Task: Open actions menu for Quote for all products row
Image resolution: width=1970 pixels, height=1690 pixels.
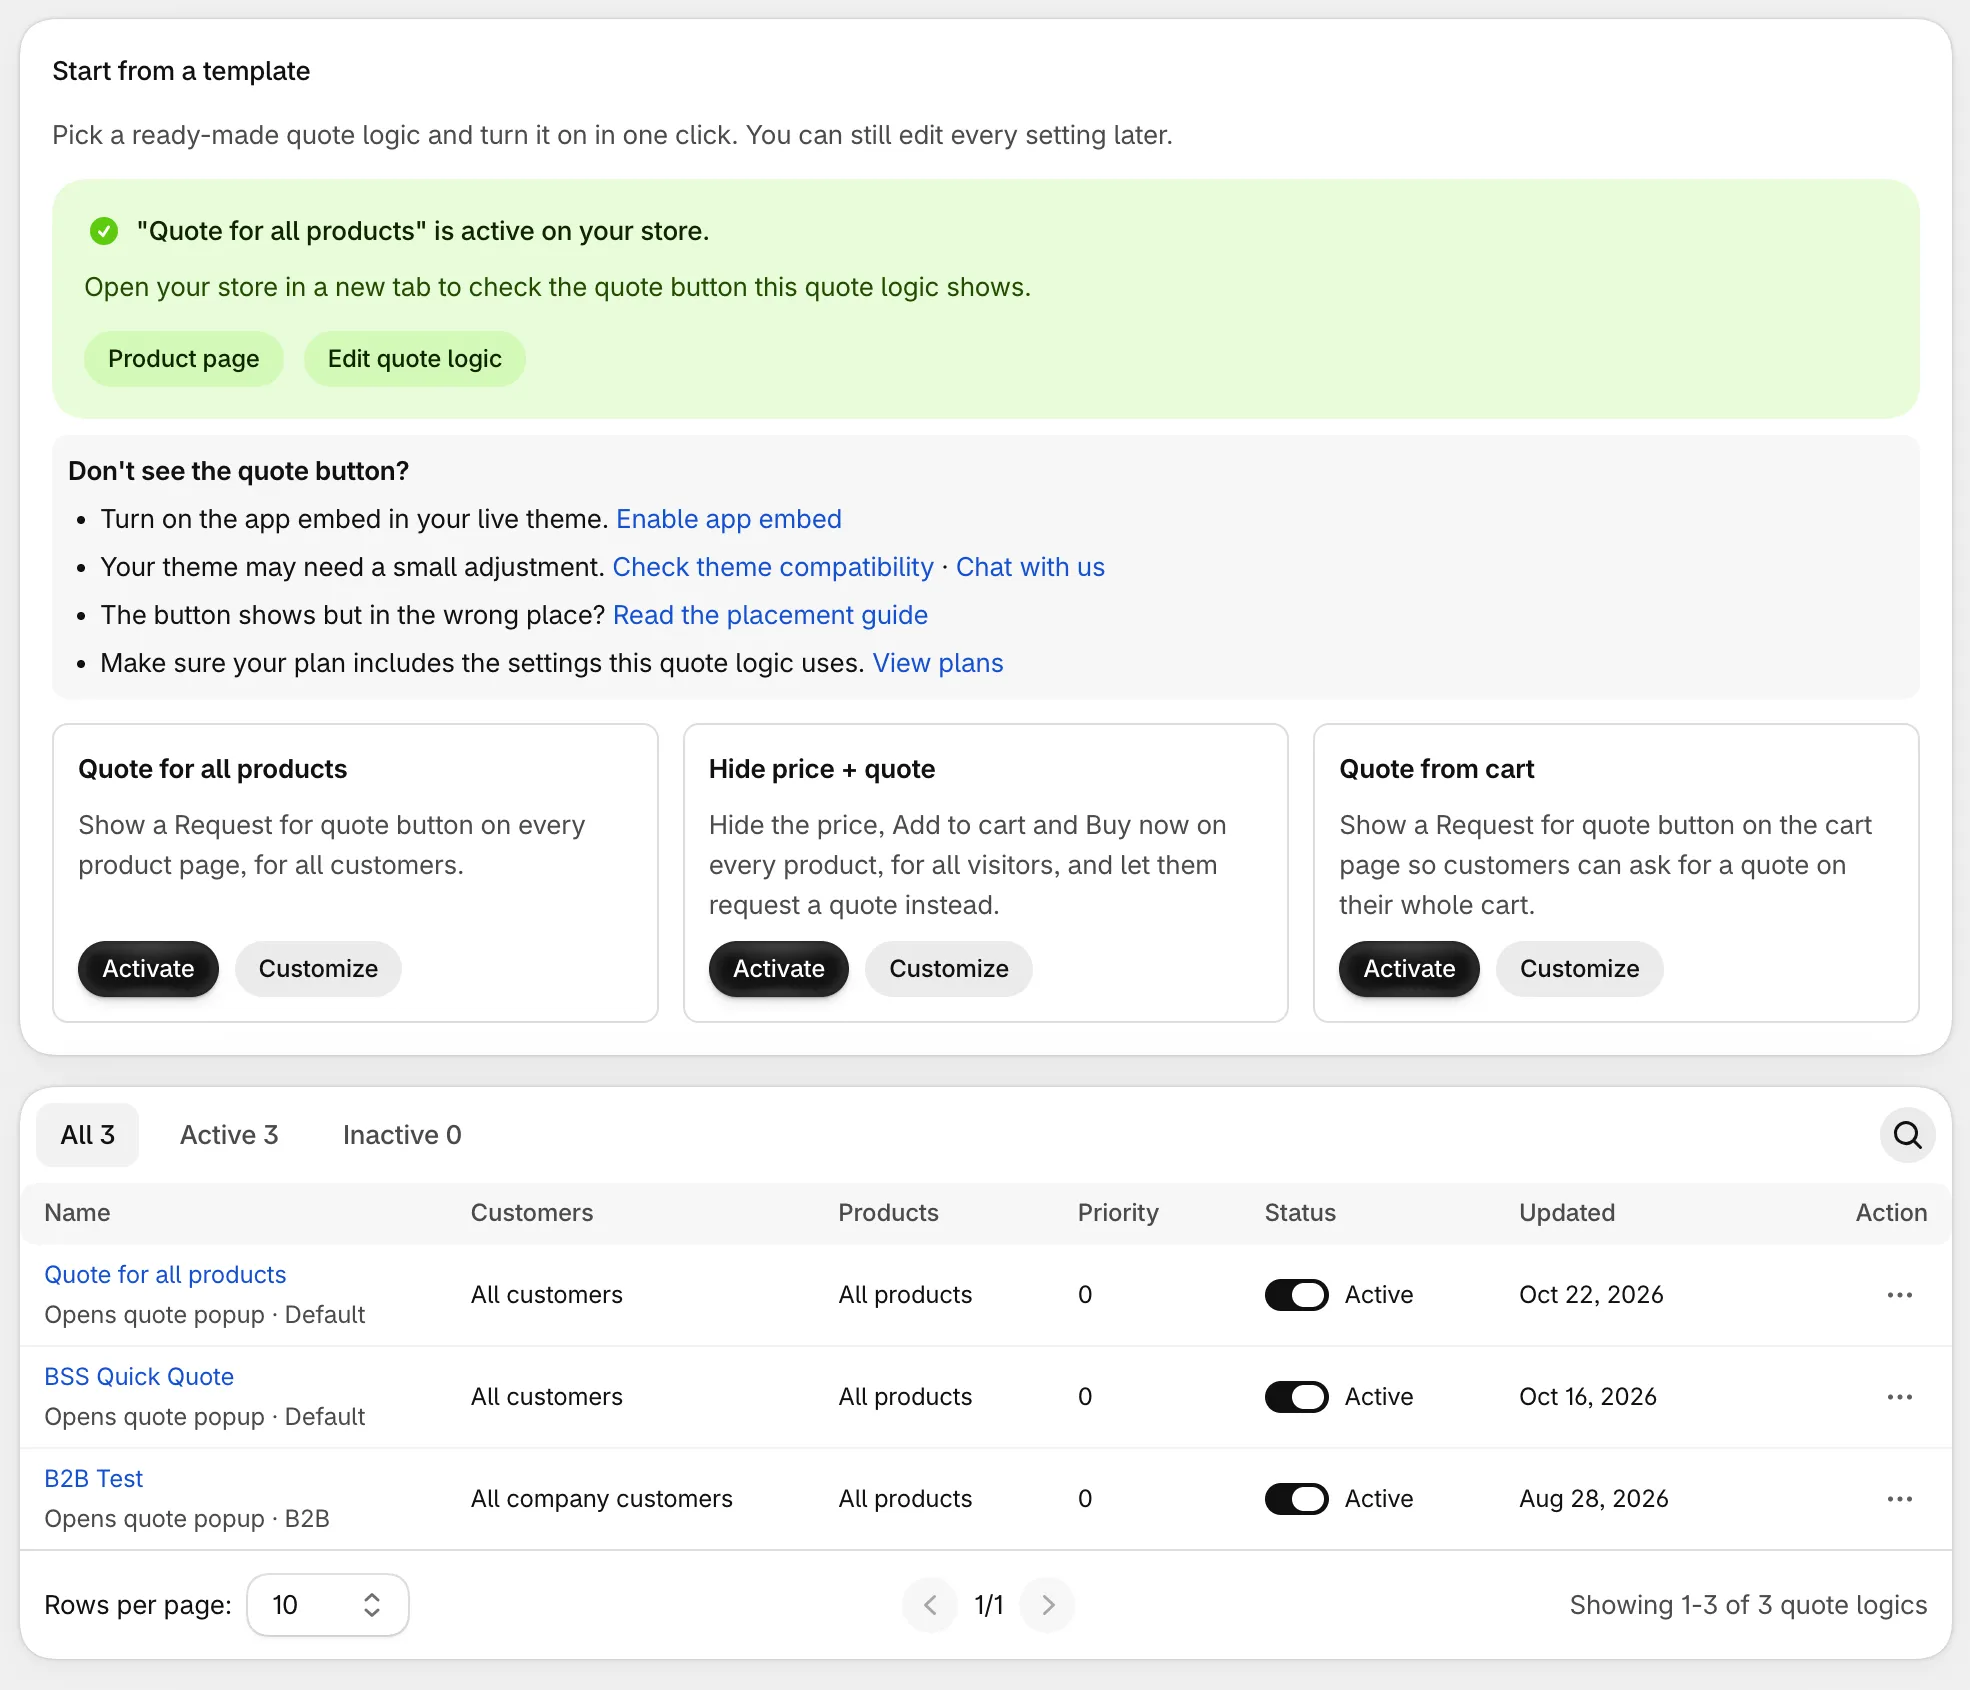Action: coord(1899,1295)
